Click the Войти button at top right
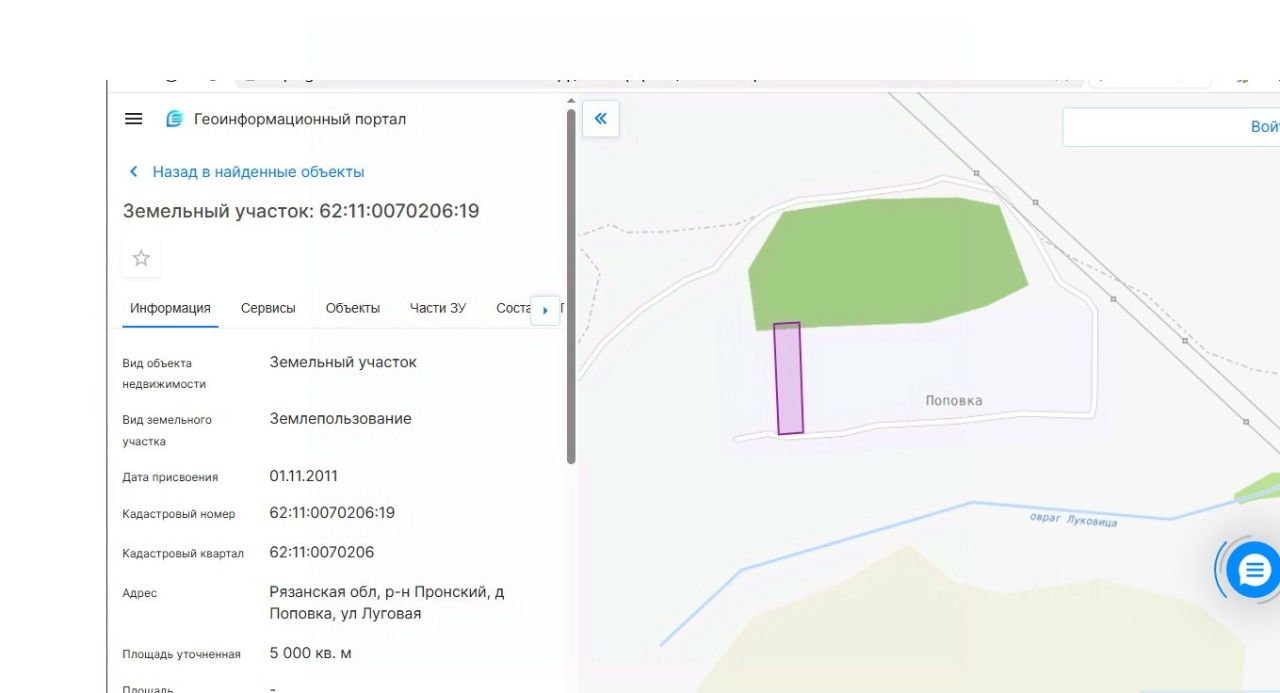This screenshot has width=1280, height=693. [1171, 127]
